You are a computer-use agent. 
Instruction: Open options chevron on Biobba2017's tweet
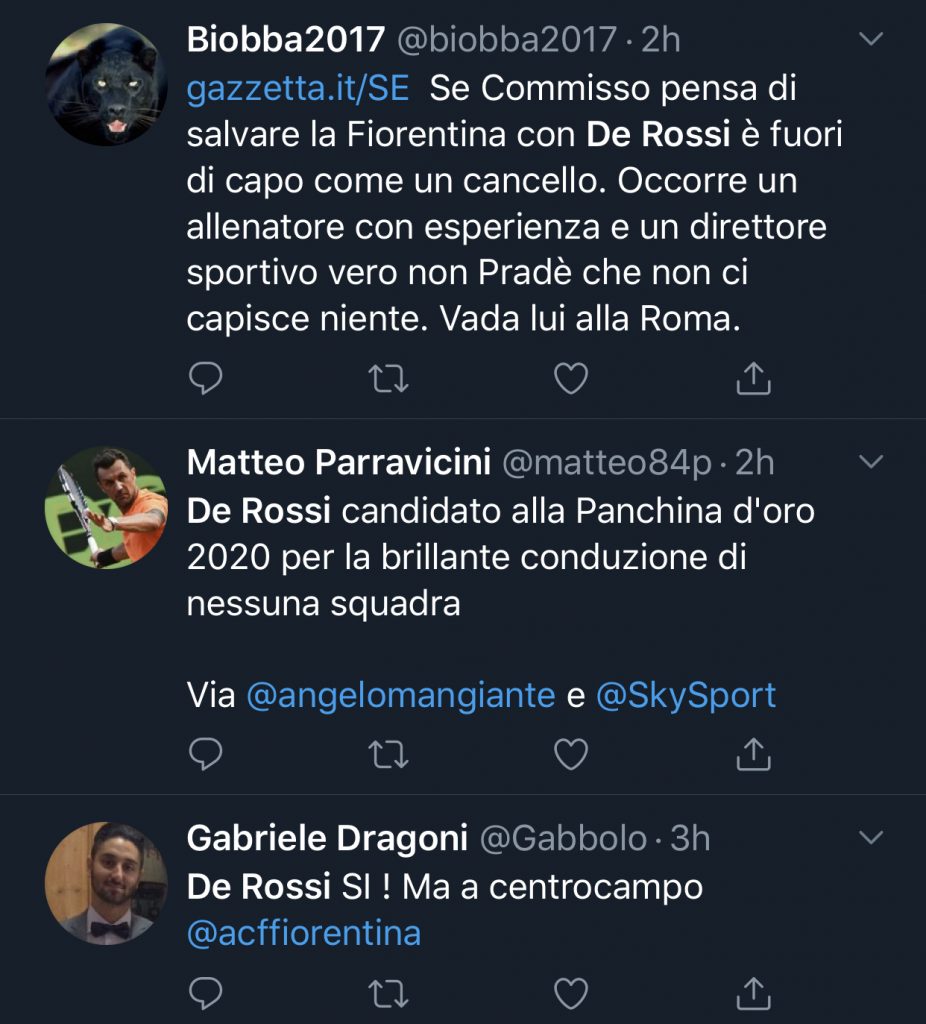872,40
